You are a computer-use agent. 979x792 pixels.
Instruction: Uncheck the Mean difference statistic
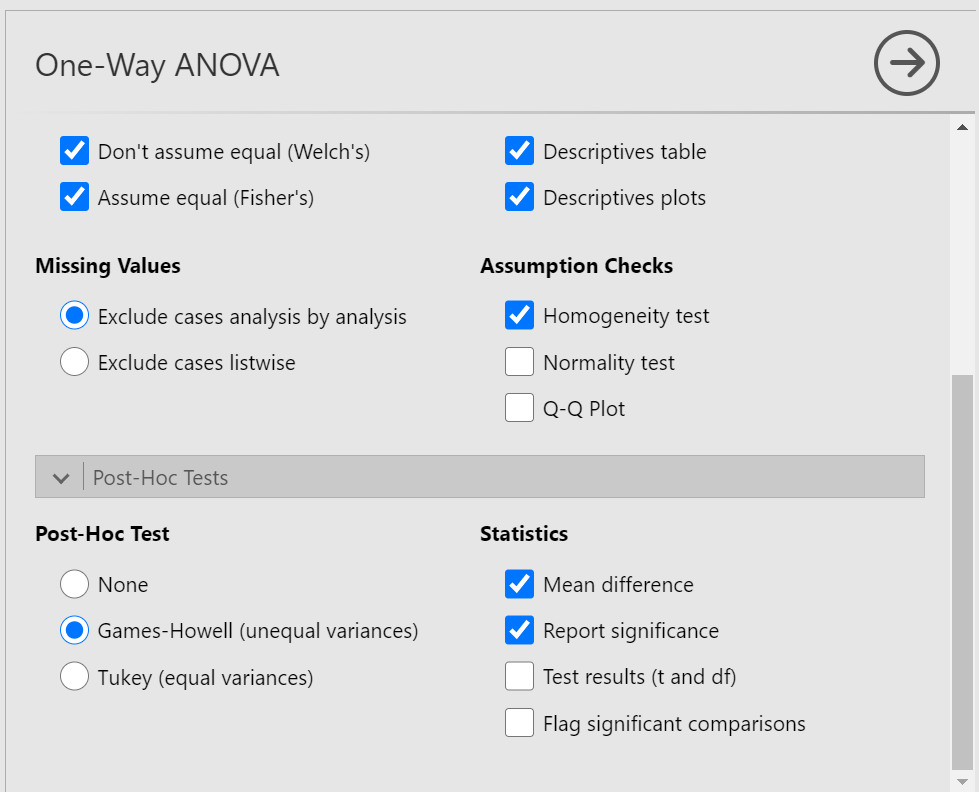click(519, 584)
